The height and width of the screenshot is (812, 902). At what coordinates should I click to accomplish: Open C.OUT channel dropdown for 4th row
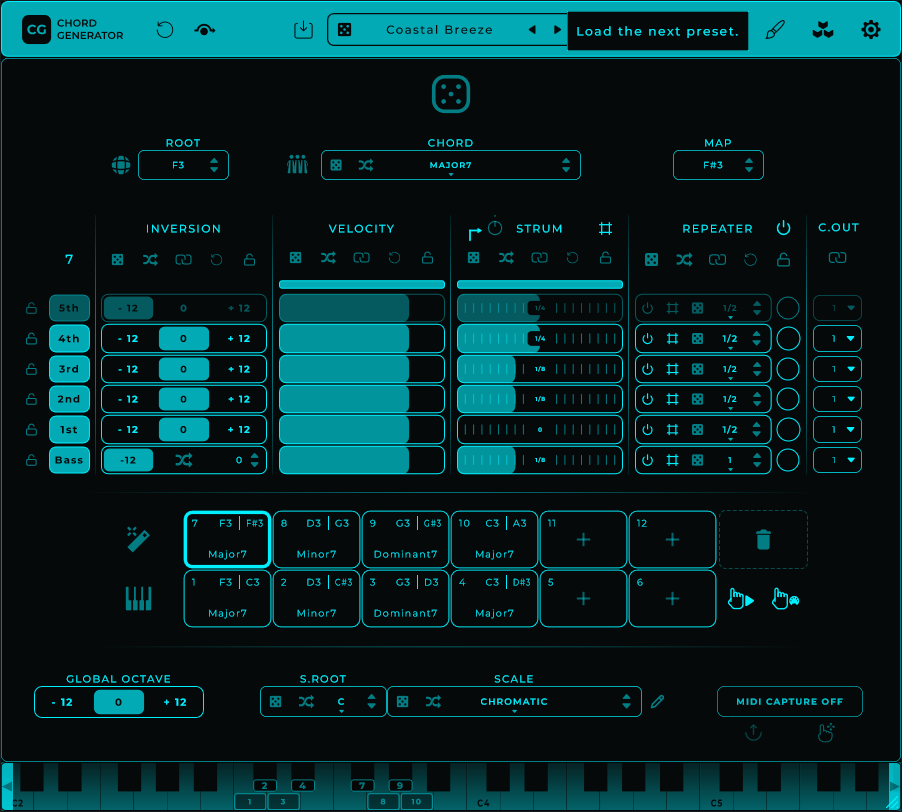[x=837, y=339]
